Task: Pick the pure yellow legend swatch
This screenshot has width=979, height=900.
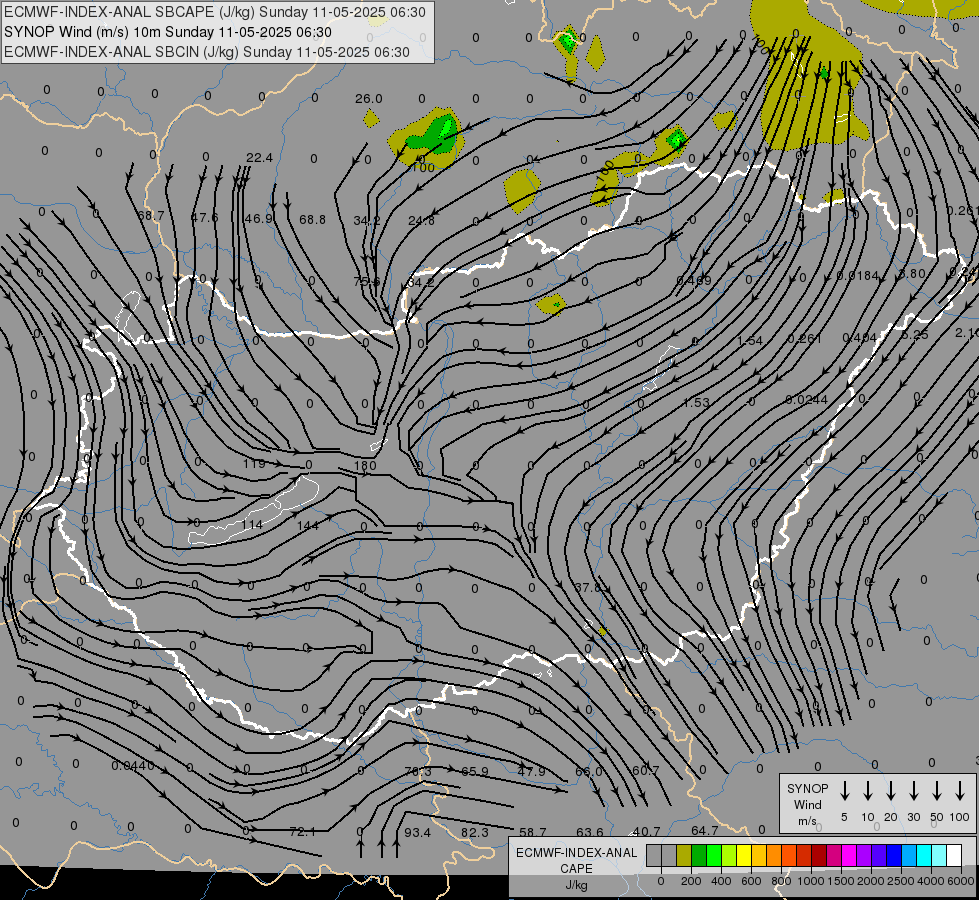Action: click(744, 855)
